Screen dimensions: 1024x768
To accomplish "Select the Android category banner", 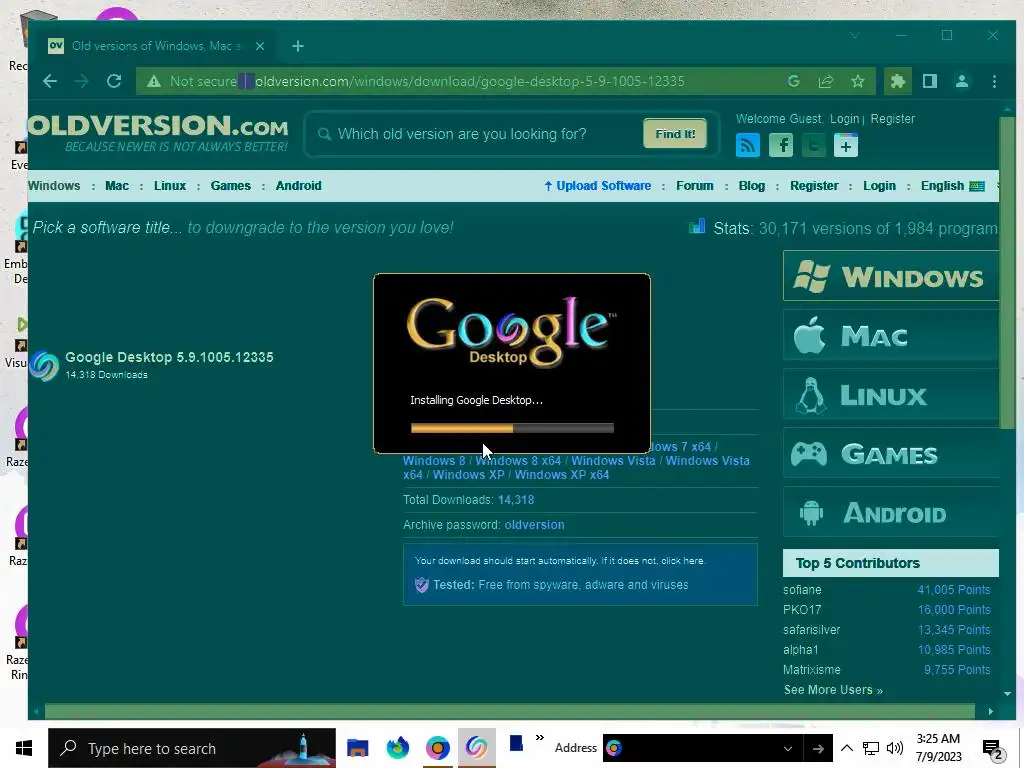I will (891, 512).
